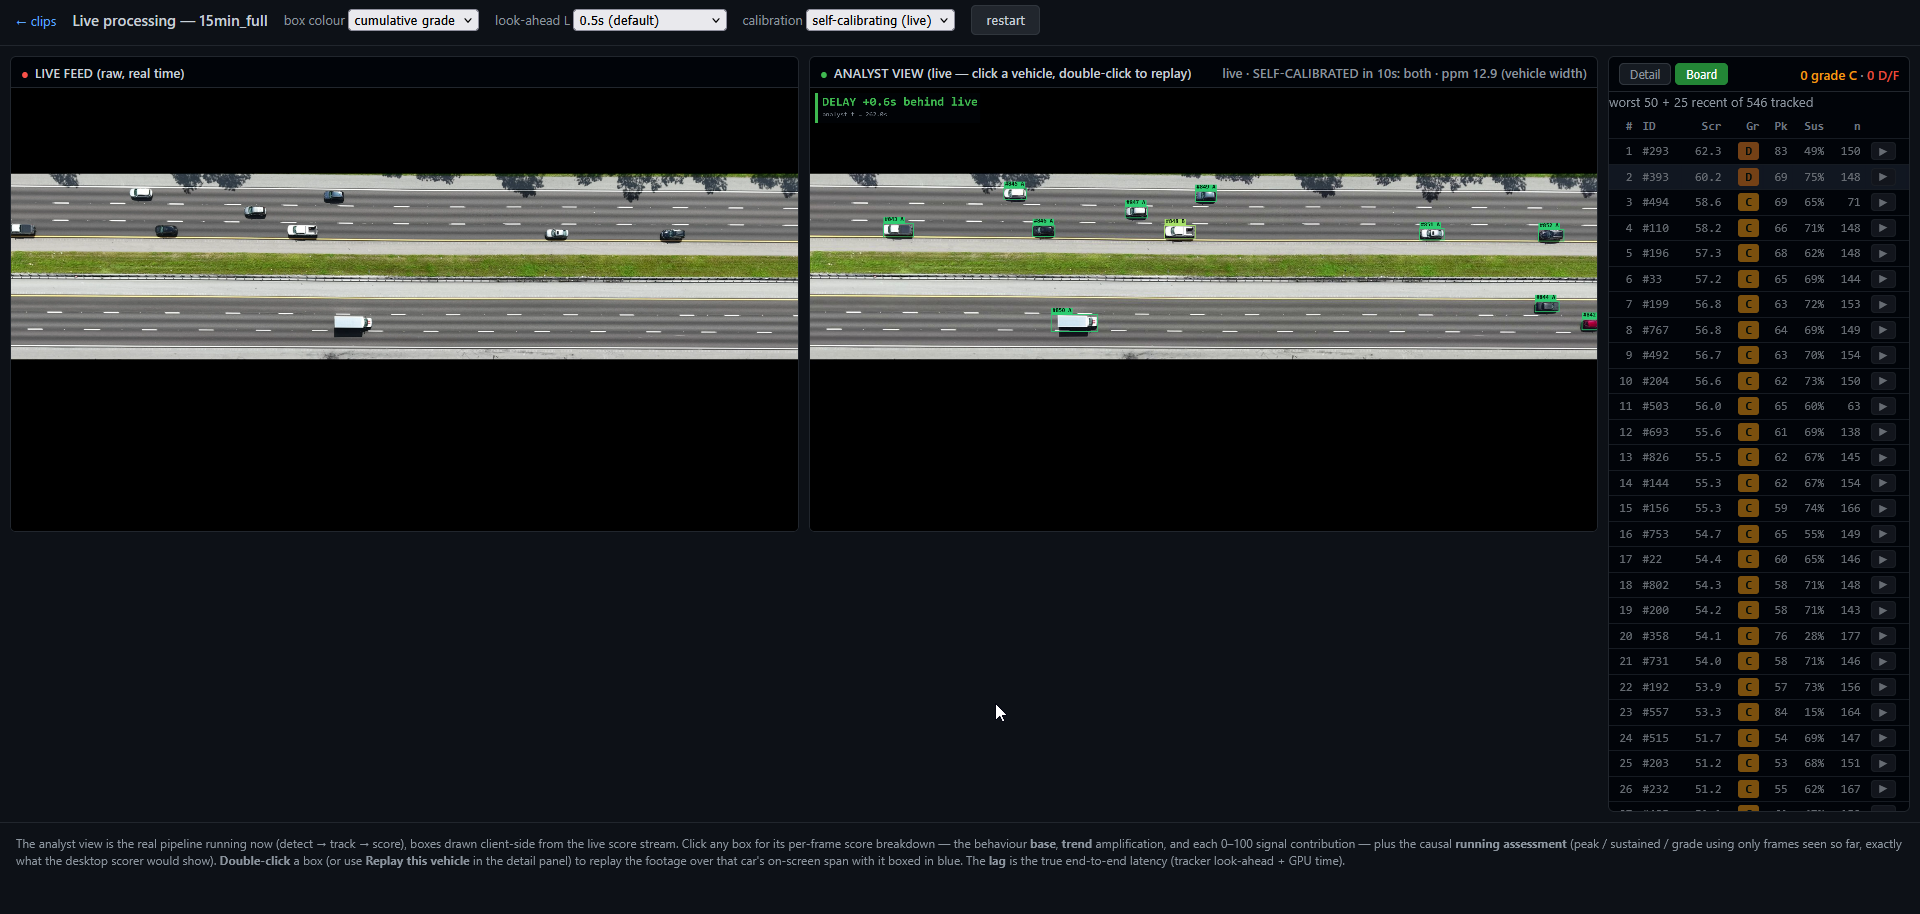Select grade D badge for #293
1920x914 pixels.
[x=1748, y=151]
